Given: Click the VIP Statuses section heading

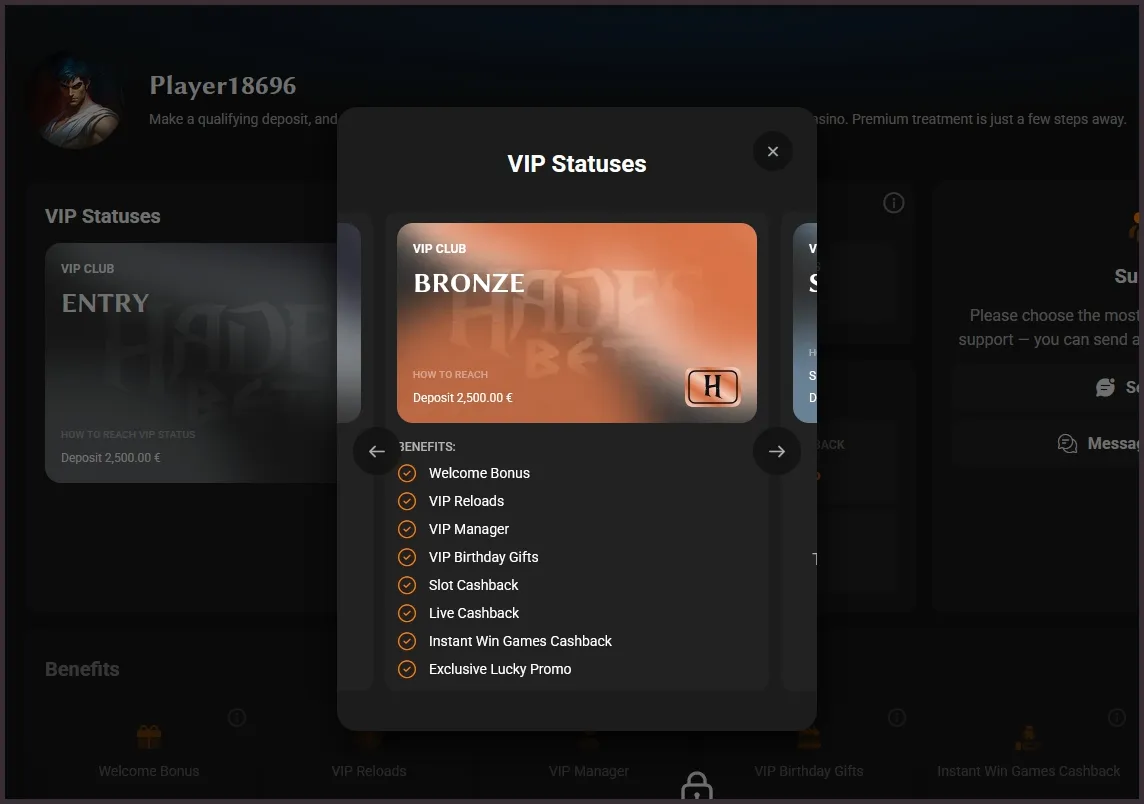Looking at the screenshot, I should [x=102, y=216].
